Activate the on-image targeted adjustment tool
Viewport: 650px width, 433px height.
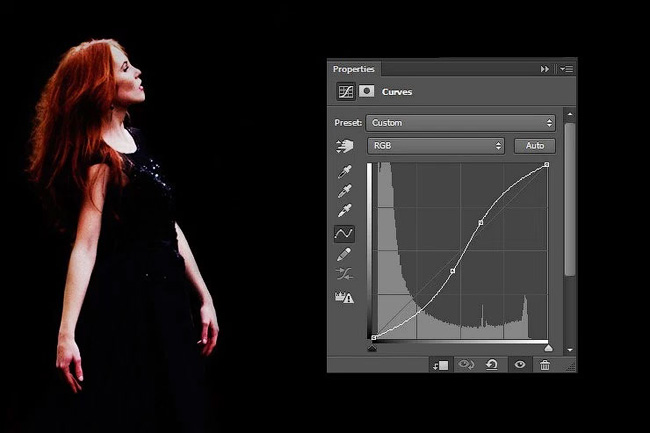point(344,146)
